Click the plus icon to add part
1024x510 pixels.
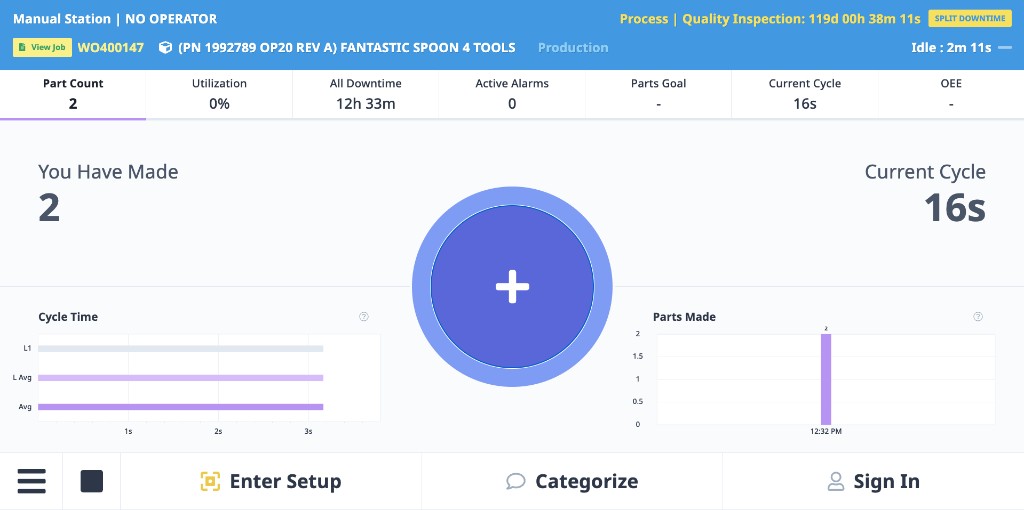pos(512,287)
